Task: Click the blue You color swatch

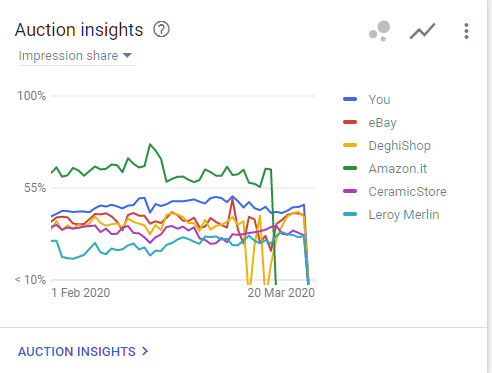Action: [350, 99]
